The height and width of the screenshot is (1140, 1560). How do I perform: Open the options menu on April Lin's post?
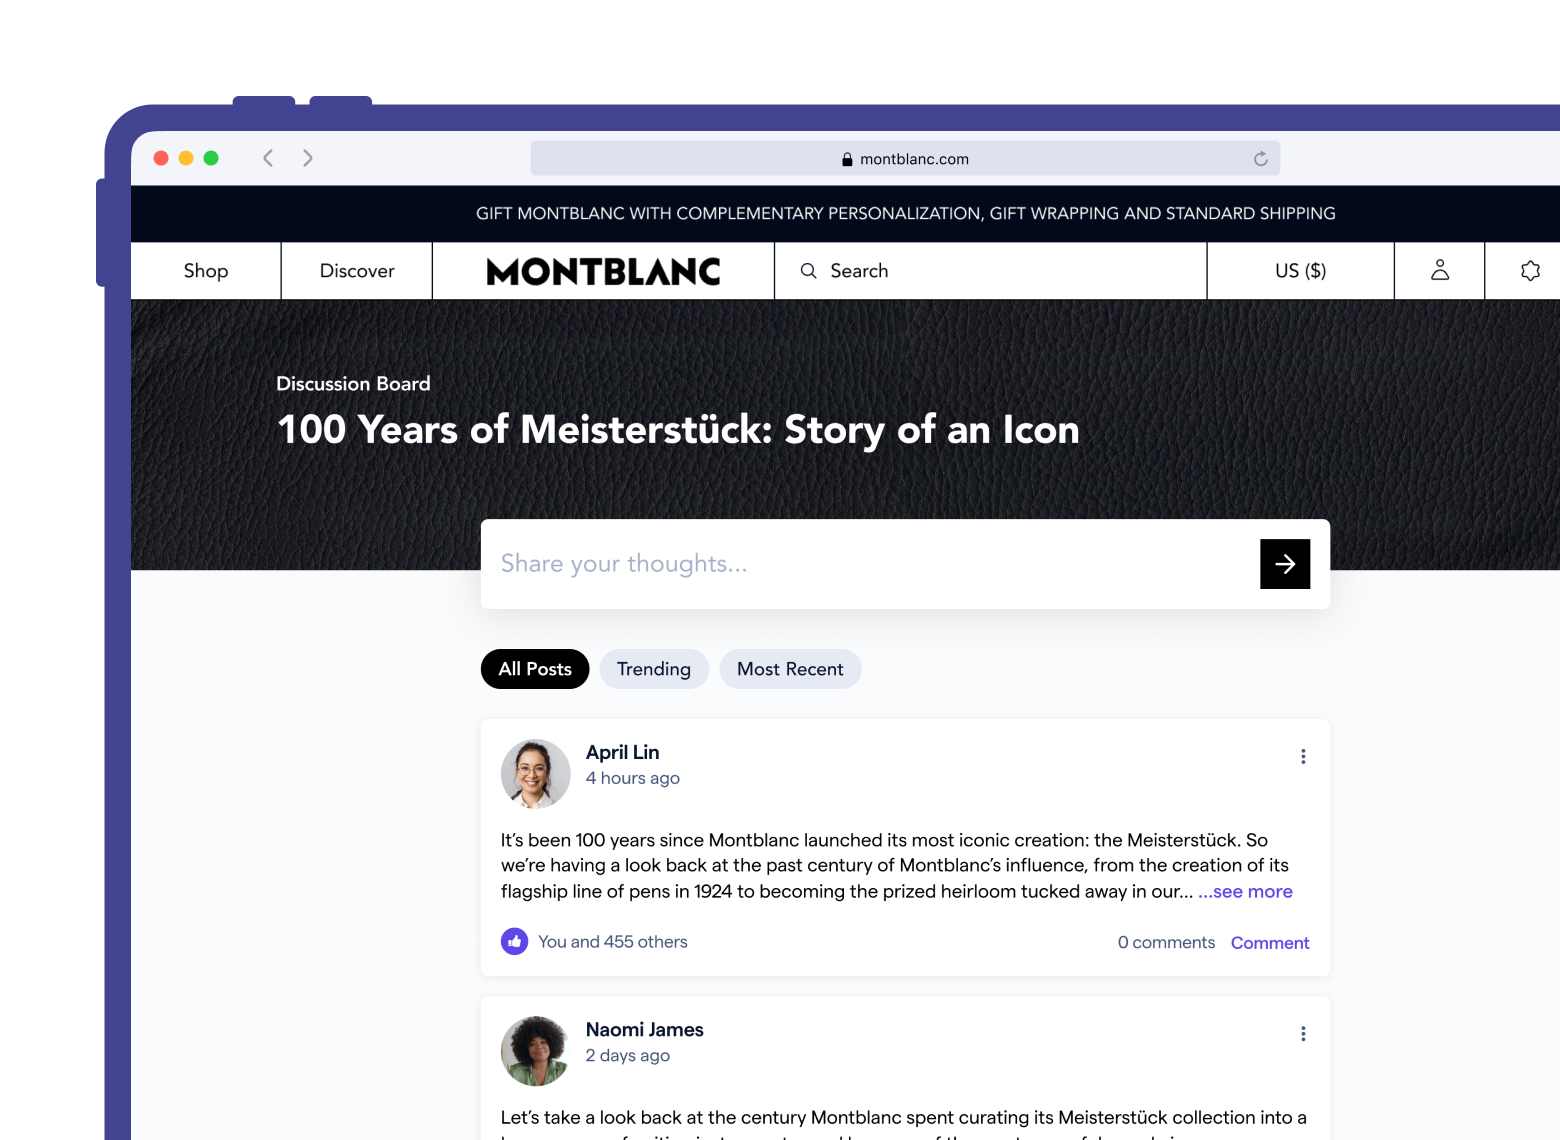coord(1303,757)
